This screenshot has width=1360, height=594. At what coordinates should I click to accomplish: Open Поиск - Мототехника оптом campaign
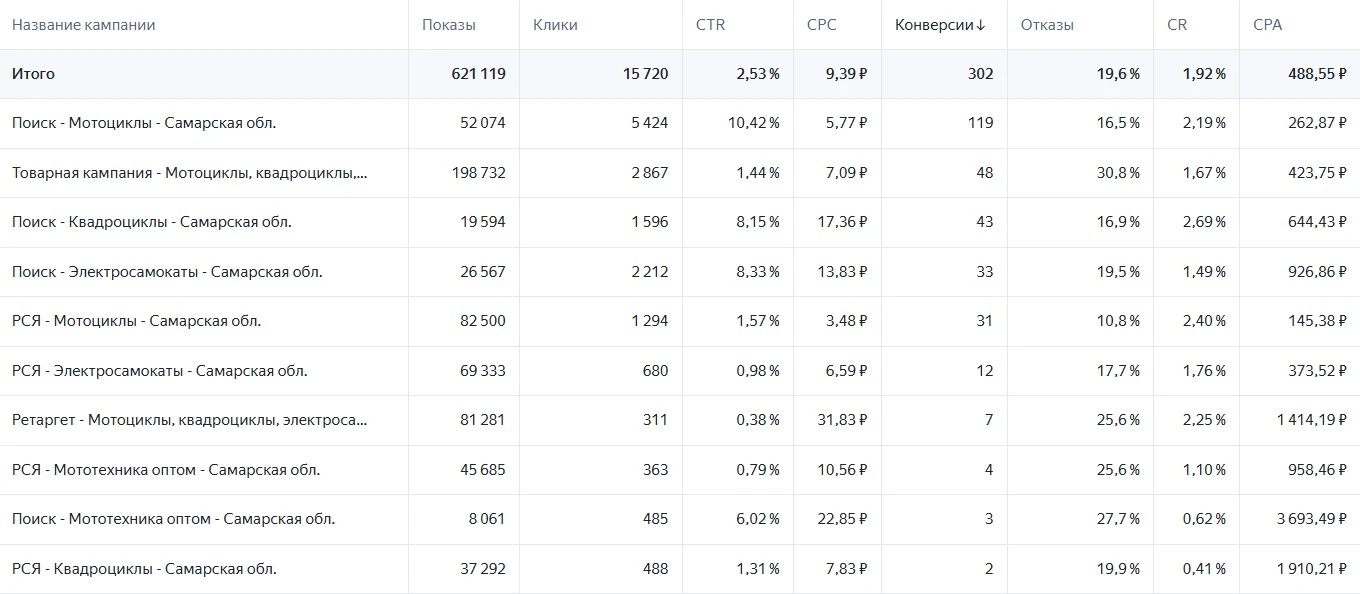[174, 519]
